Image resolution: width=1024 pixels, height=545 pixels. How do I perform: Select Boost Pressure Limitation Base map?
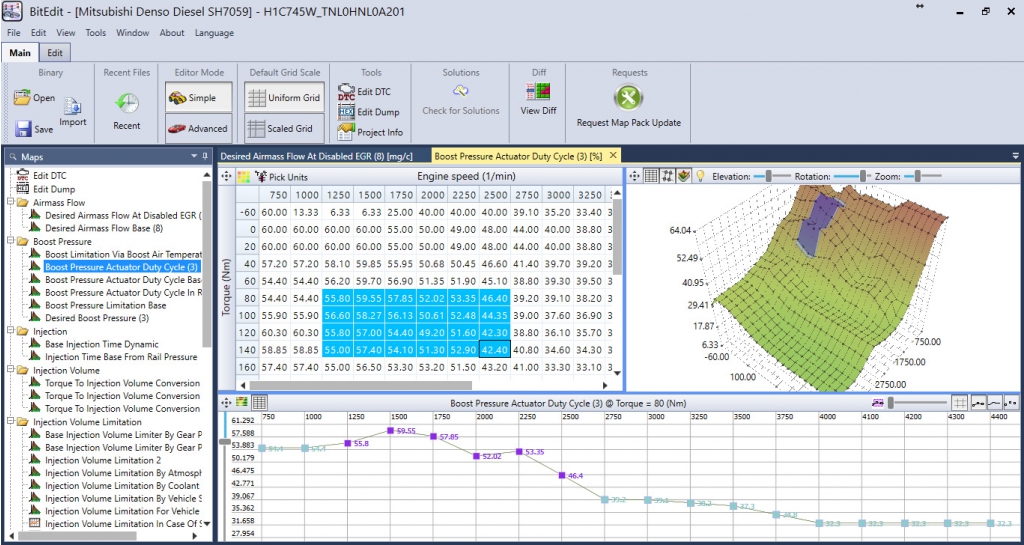pos(105,305)
